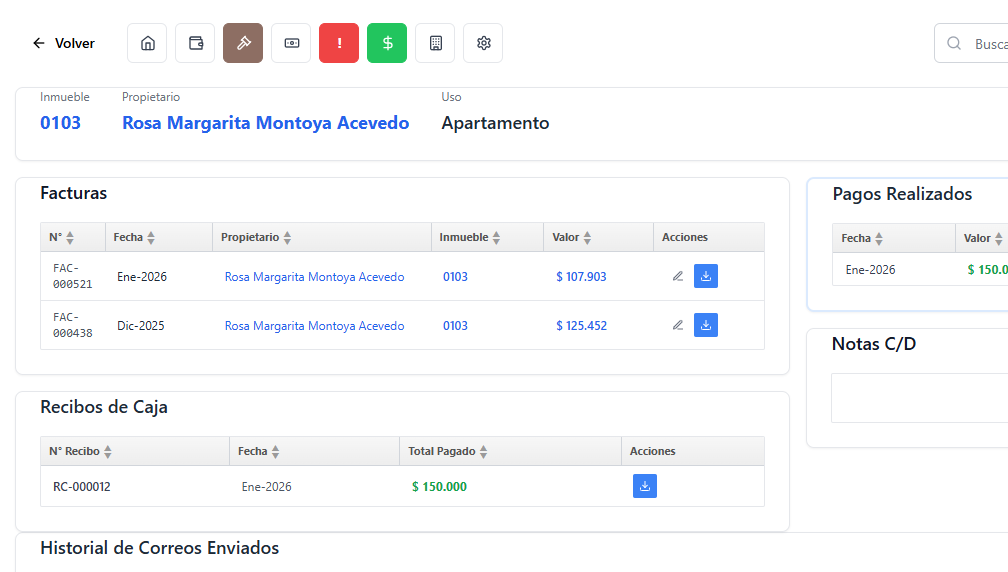Click the search input field
This screenshot has height=572, width=1008.
985,43
